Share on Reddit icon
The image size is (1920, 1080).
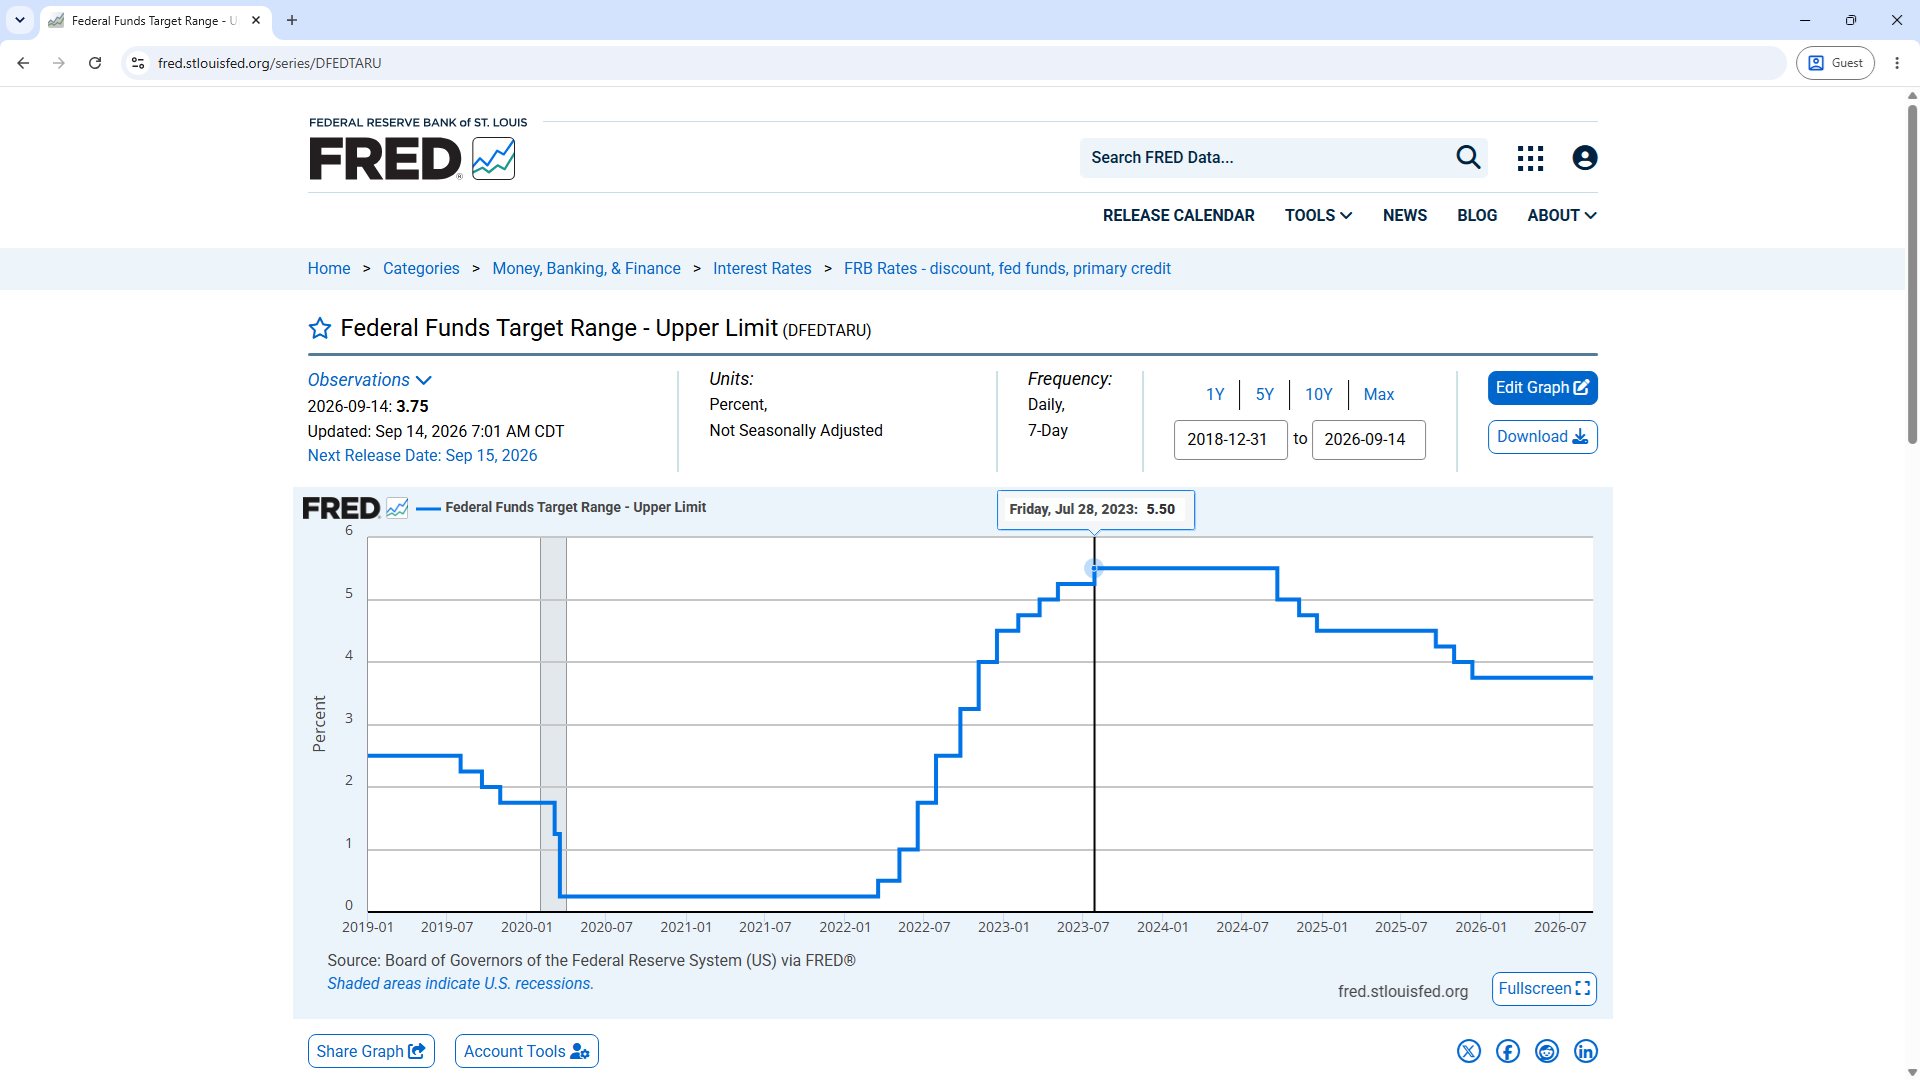(1547, 1051)
